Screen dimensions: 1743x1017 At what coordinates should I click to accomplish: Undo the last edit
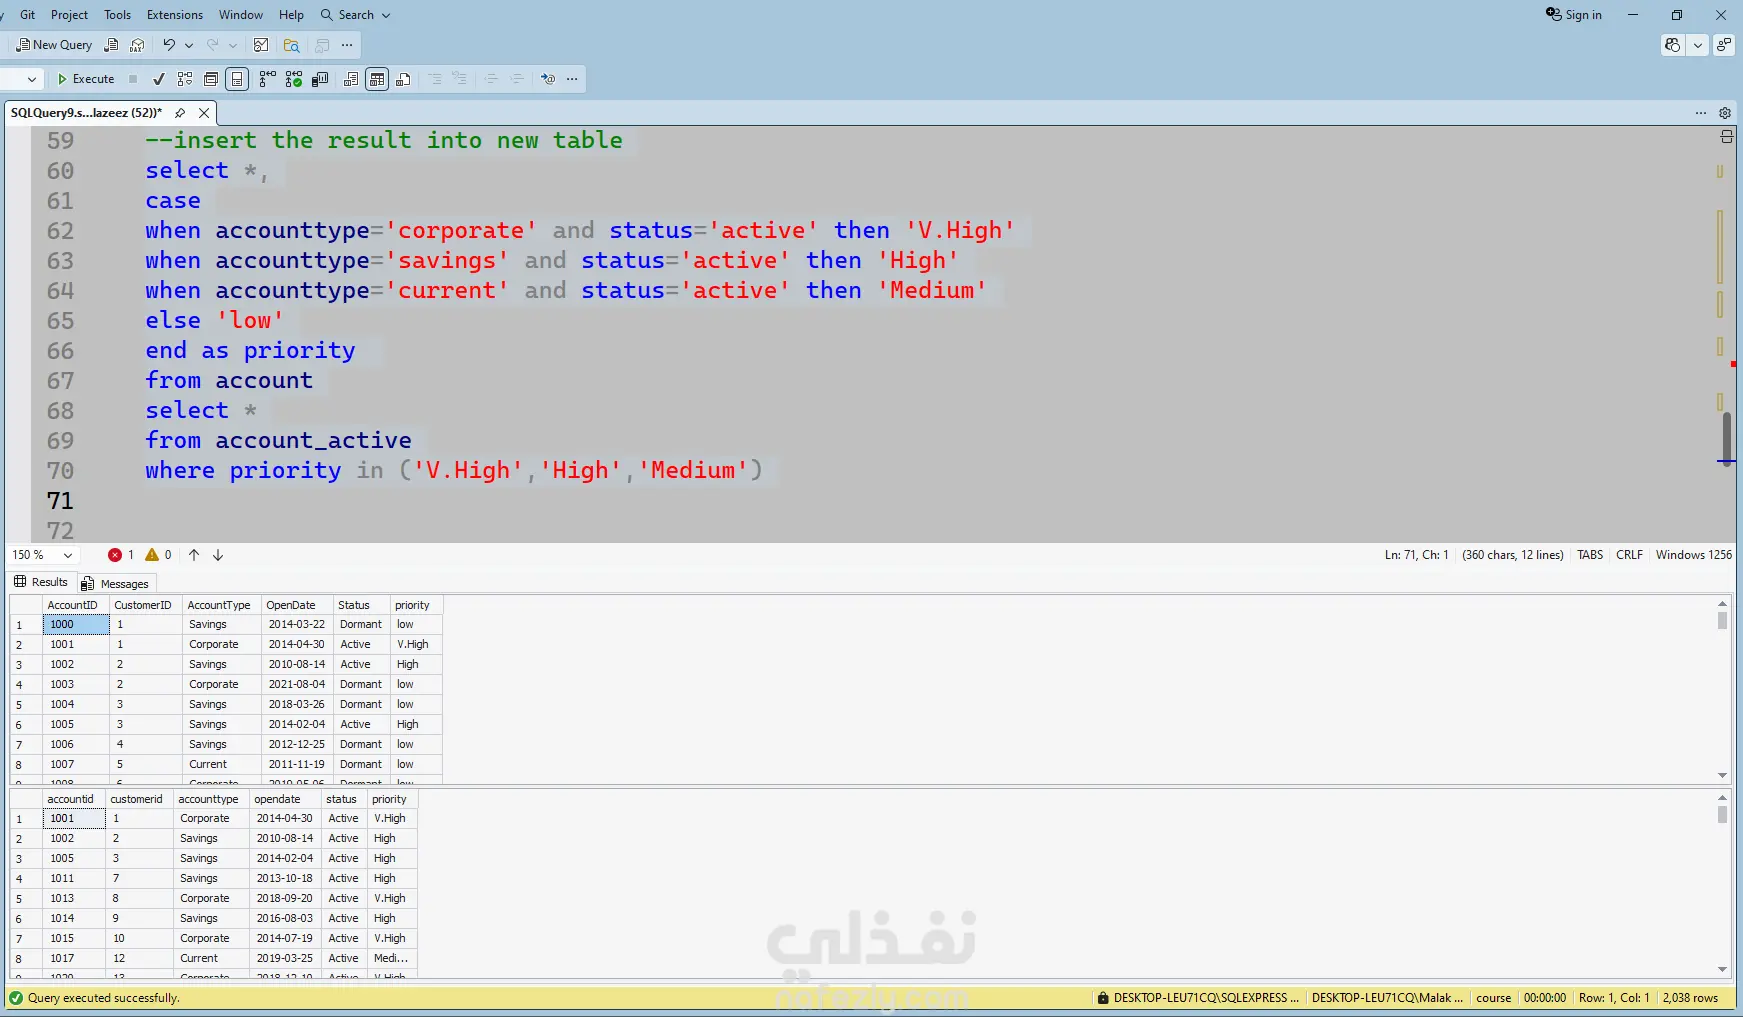click(169, 45)
